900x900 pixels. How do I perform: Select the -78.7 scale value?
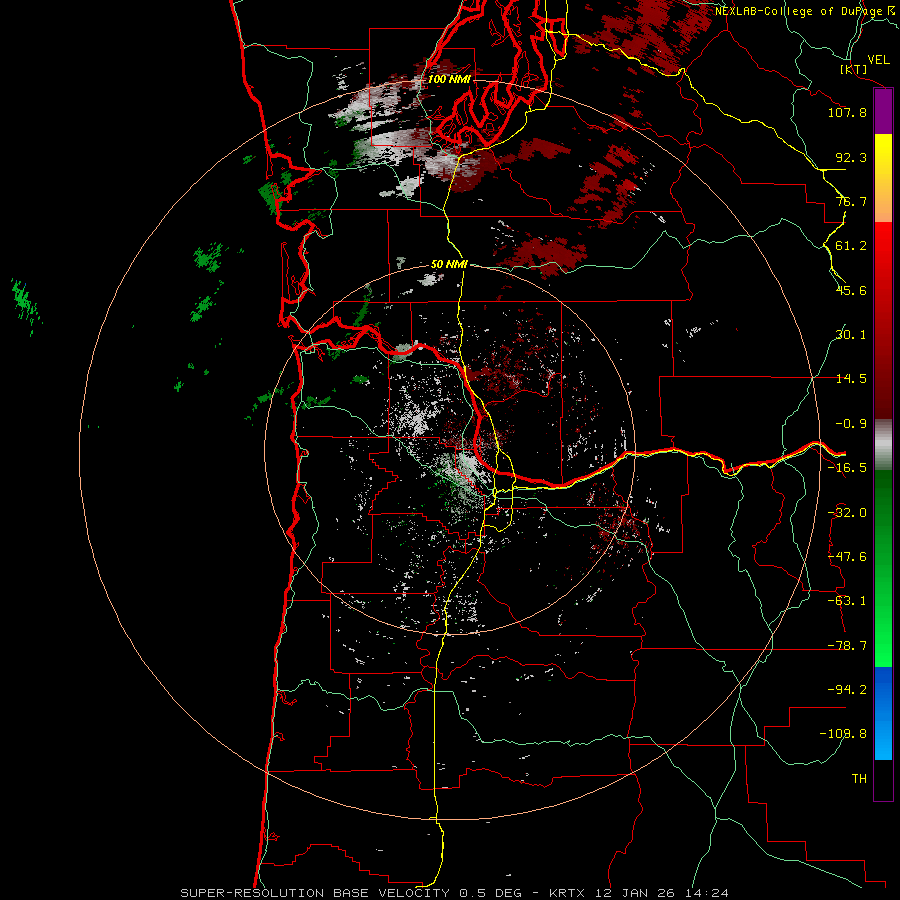tap(847, 646)
